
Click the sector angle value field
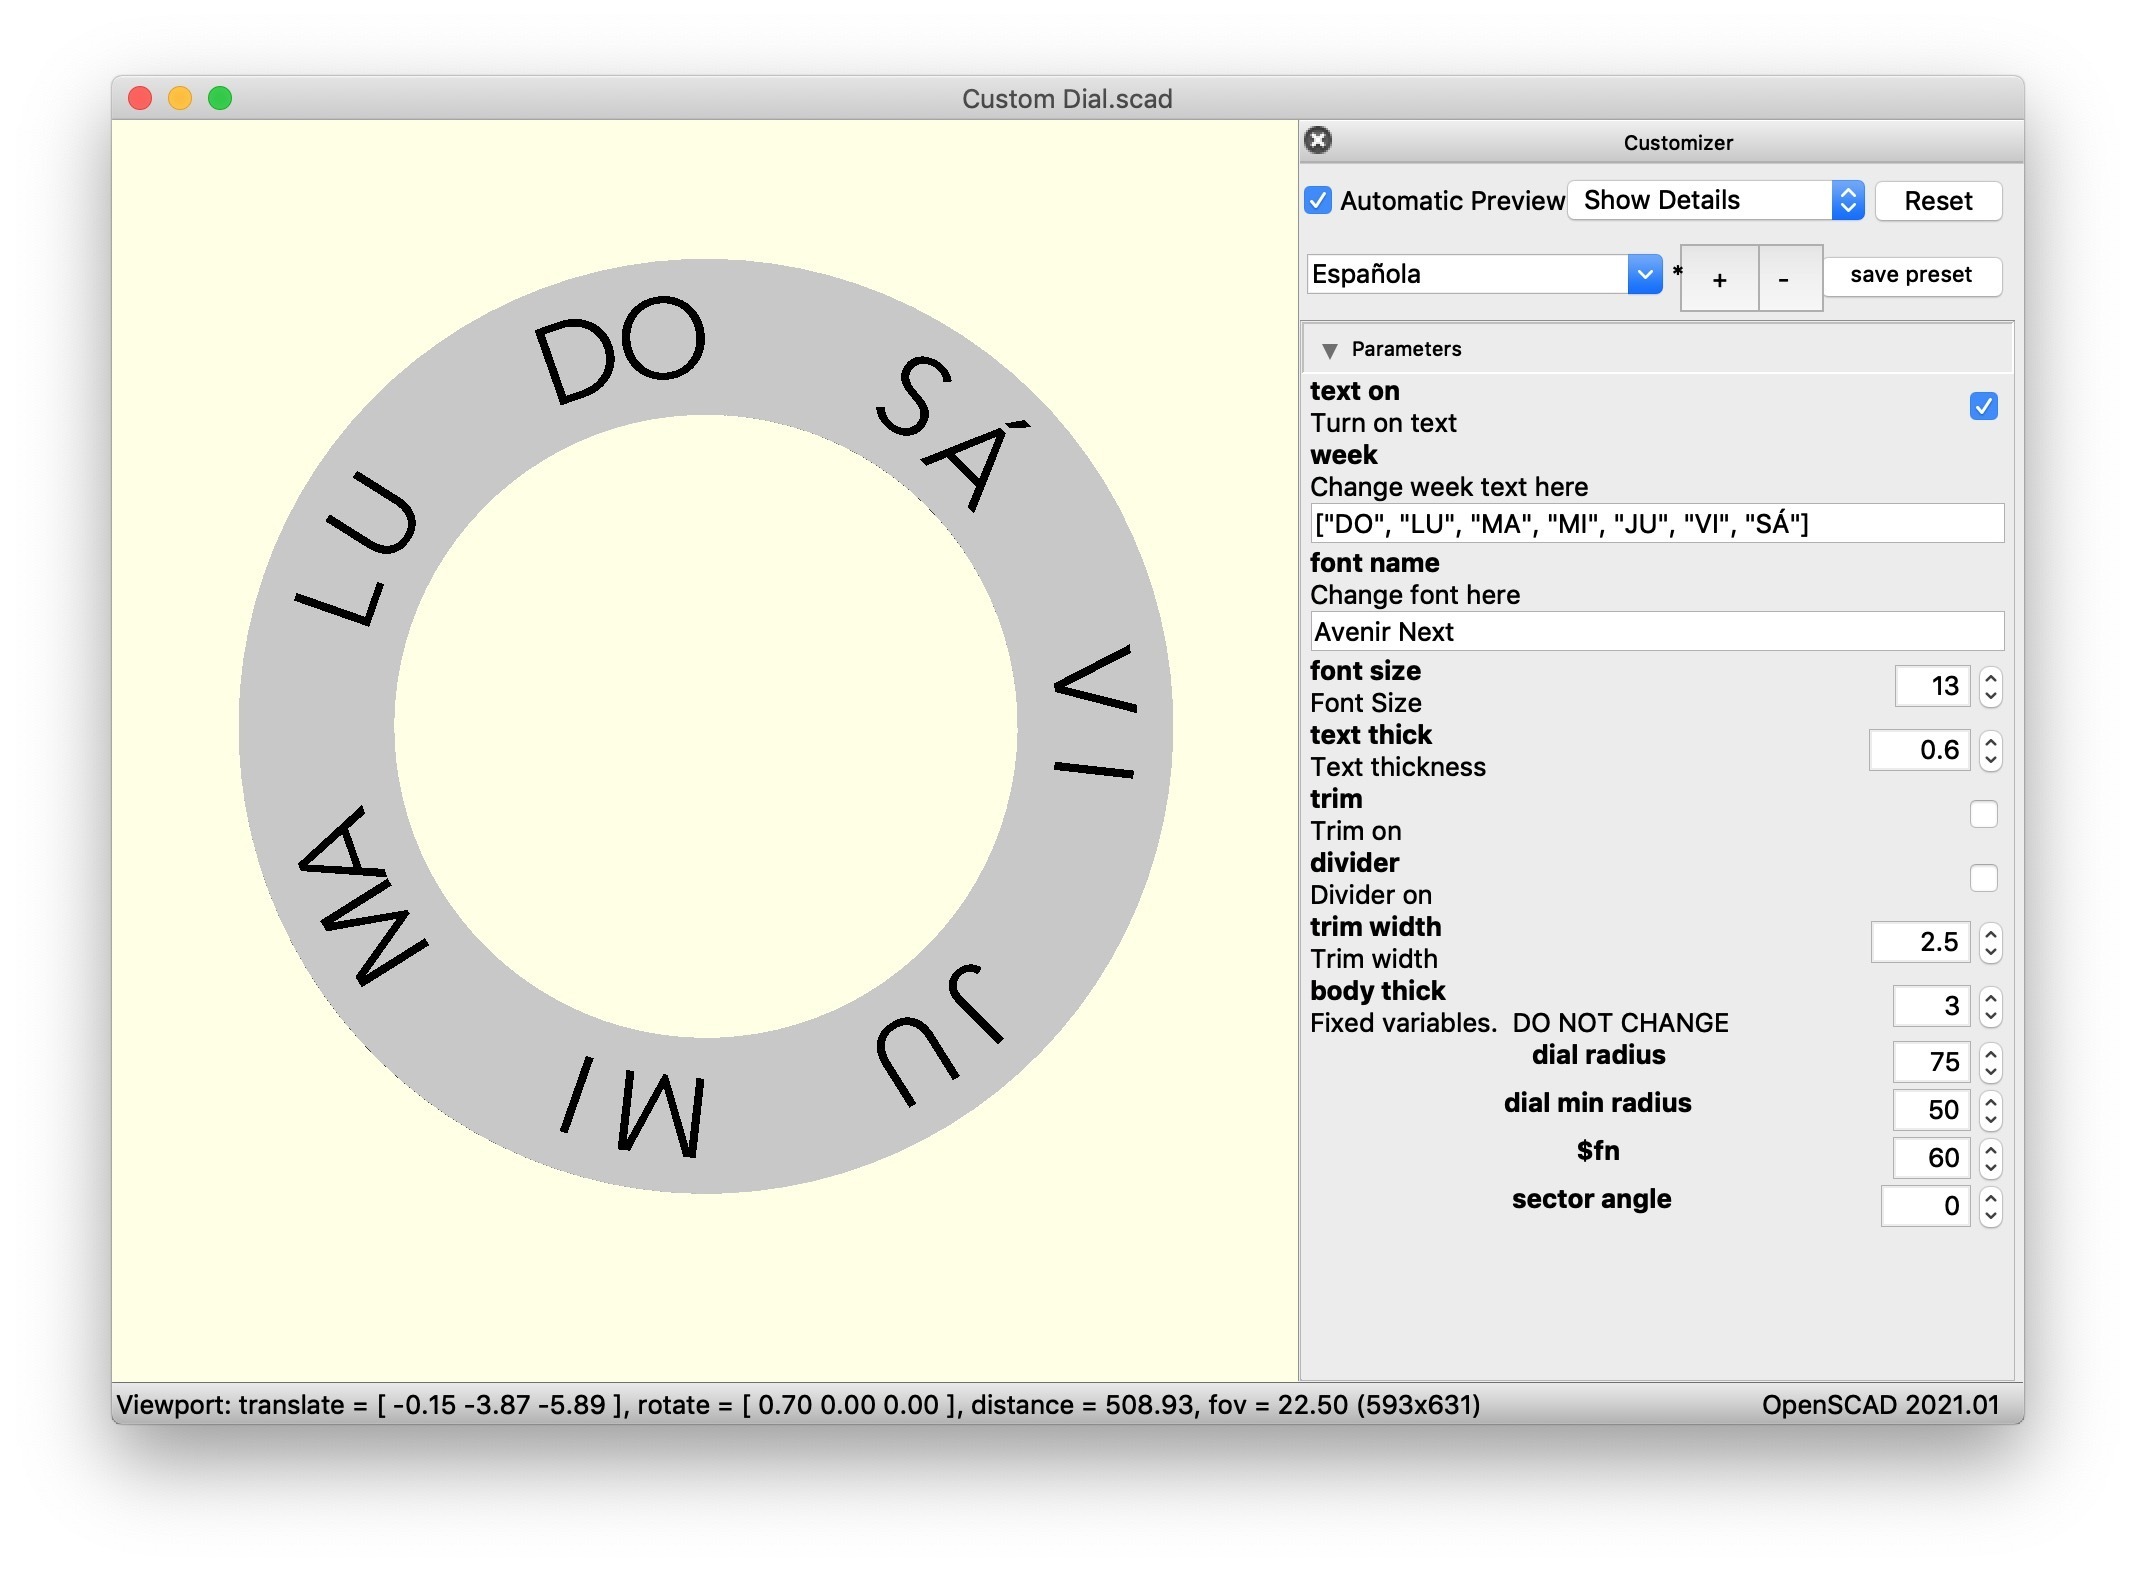[1925, 1206]
